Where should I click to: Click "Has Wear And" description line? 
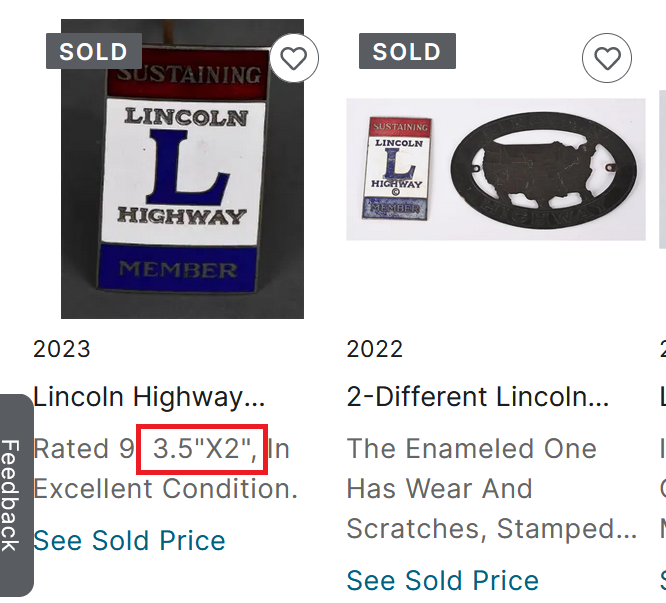[439, 489]
